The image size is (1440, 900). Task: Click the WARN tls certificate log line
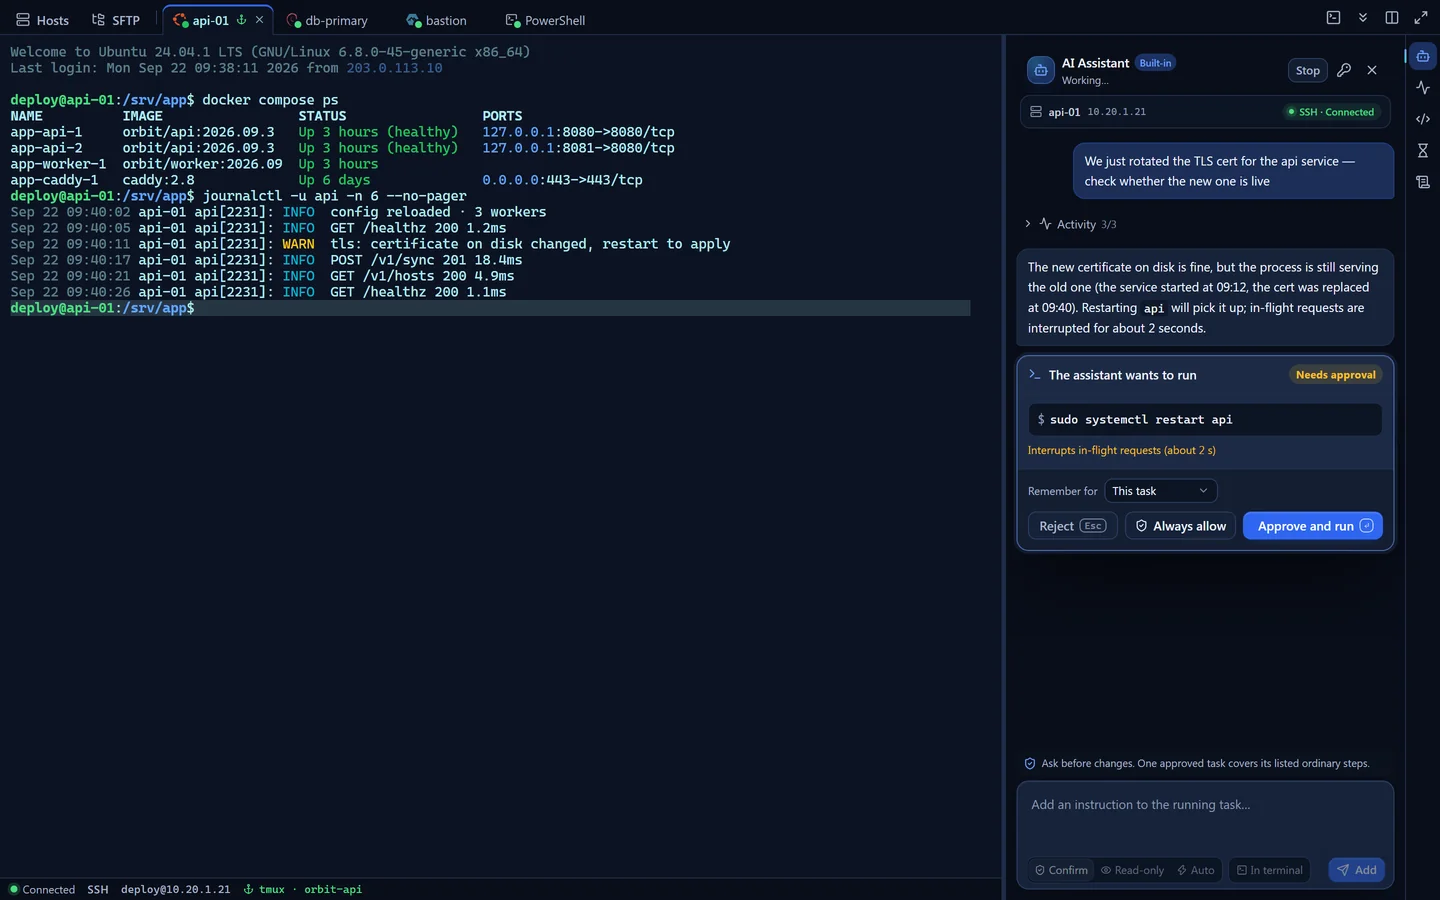(x=370, y=244)
